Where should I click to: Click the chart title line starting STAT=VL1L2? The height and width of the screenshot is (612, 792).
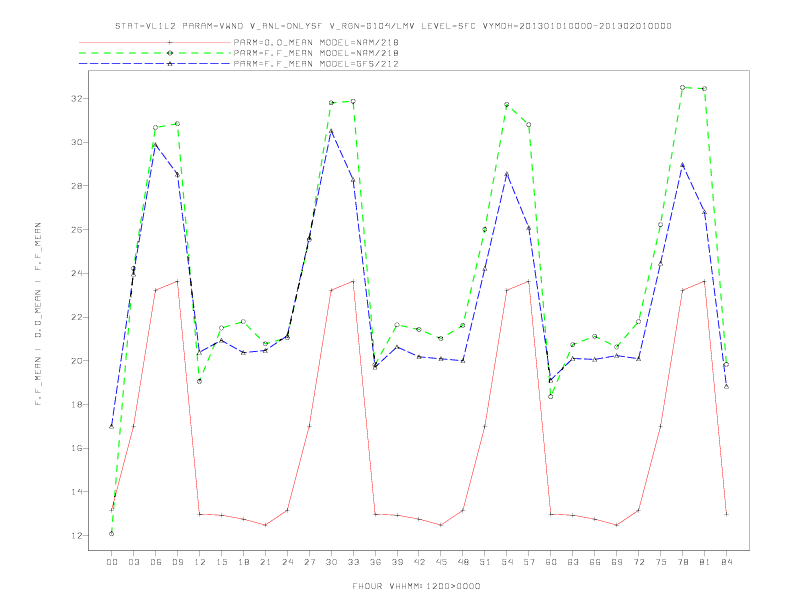pos(393,26)
